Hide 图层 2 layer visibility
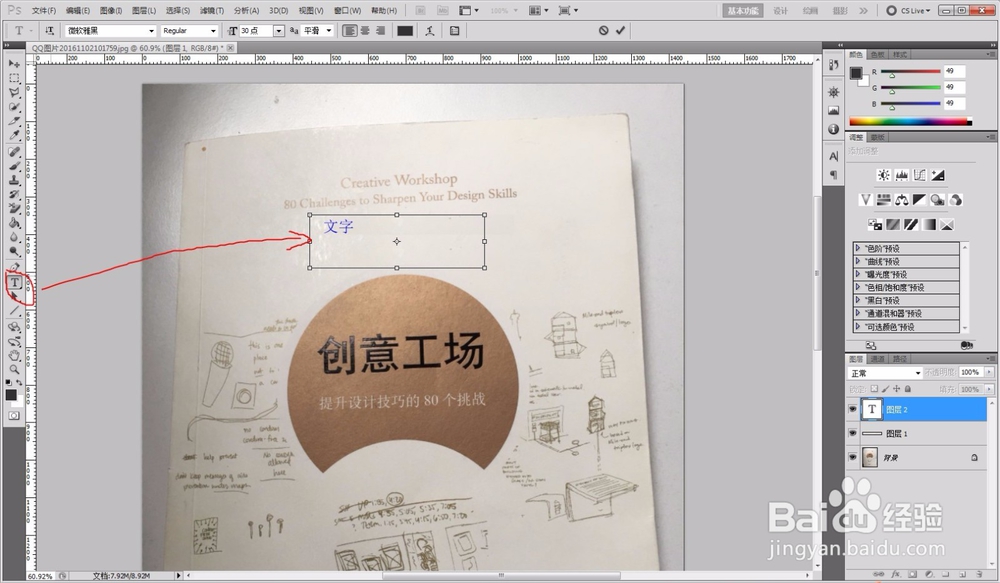Viewport: 1000px width, 583px height. [x=853, y=410]
